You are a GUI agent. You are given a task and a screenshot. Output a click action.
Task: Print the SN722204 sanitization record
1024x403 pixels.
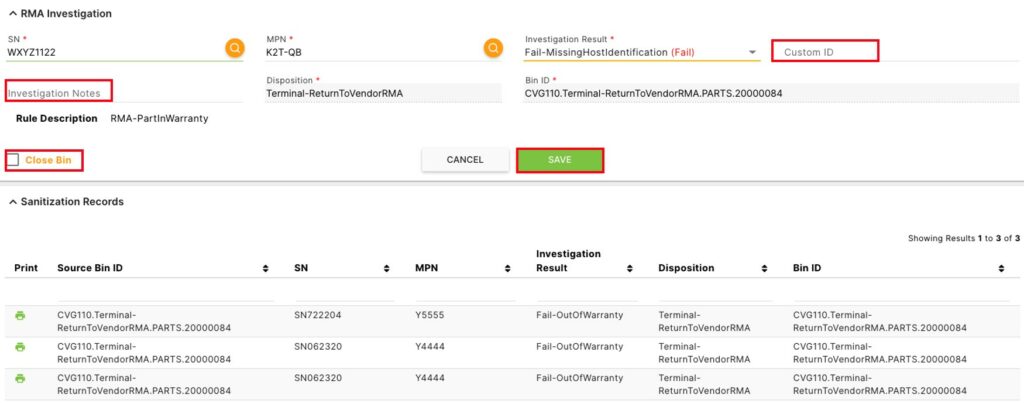(20, 316)
